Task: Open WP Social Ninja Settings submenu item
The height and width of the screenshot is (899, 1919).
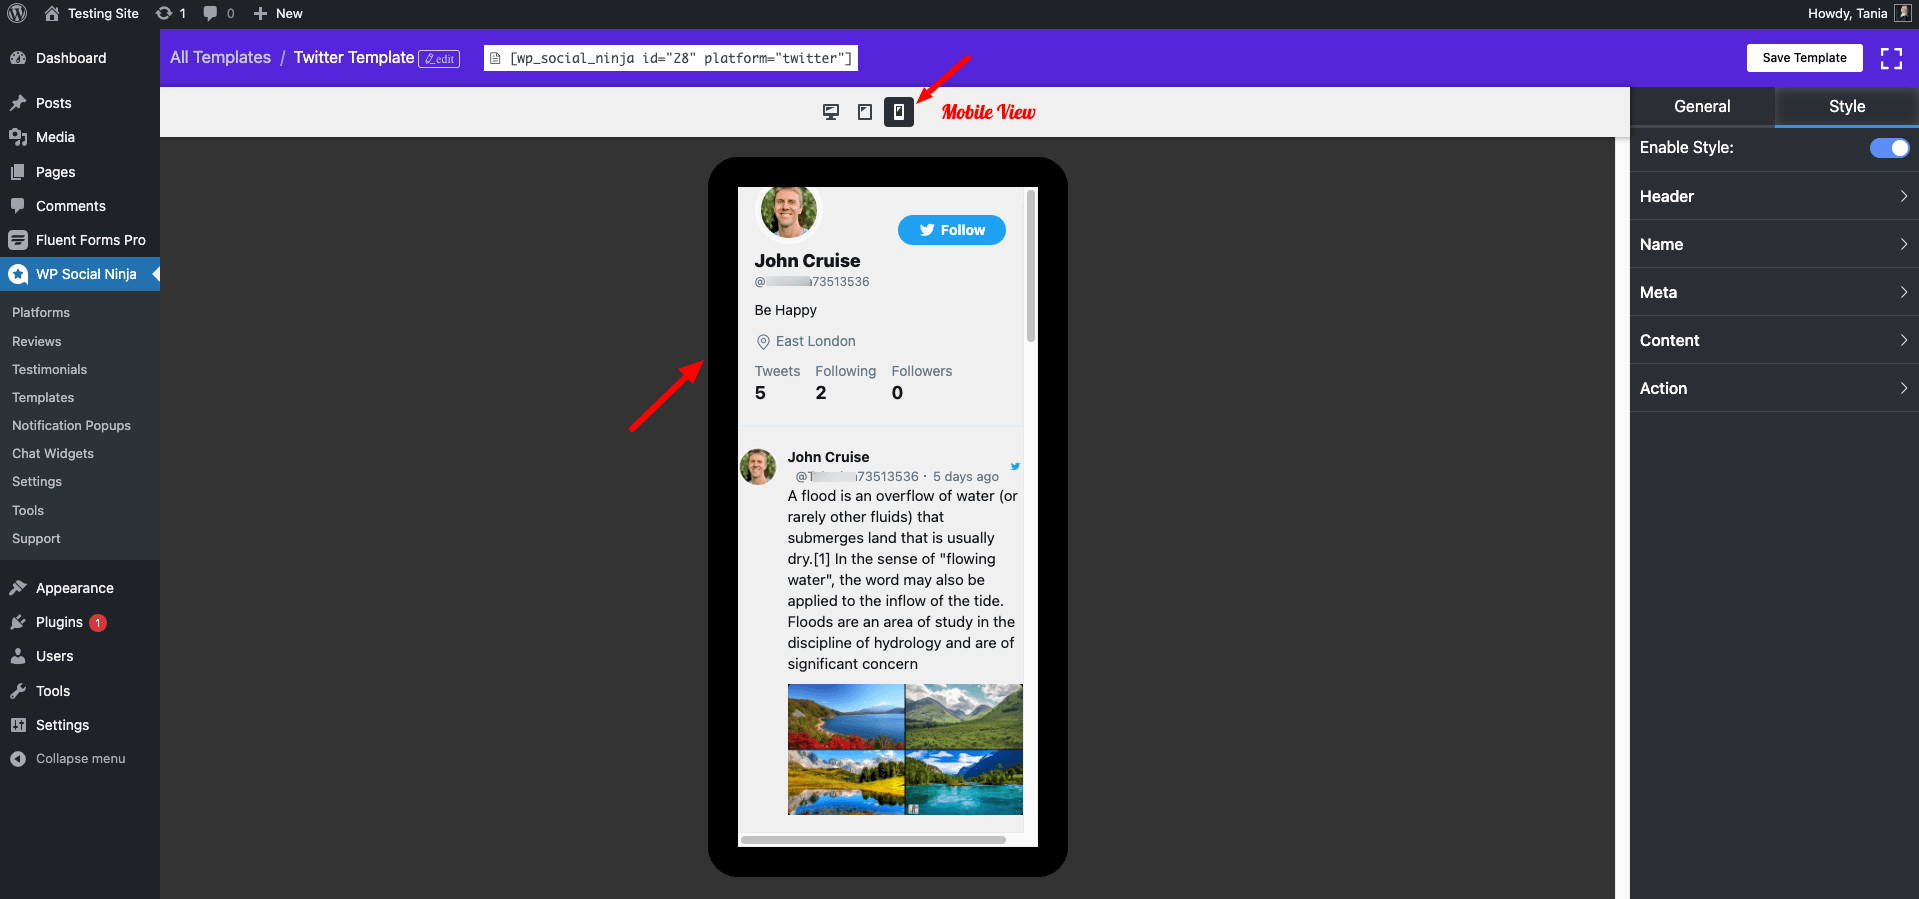Action: (37, 481)
